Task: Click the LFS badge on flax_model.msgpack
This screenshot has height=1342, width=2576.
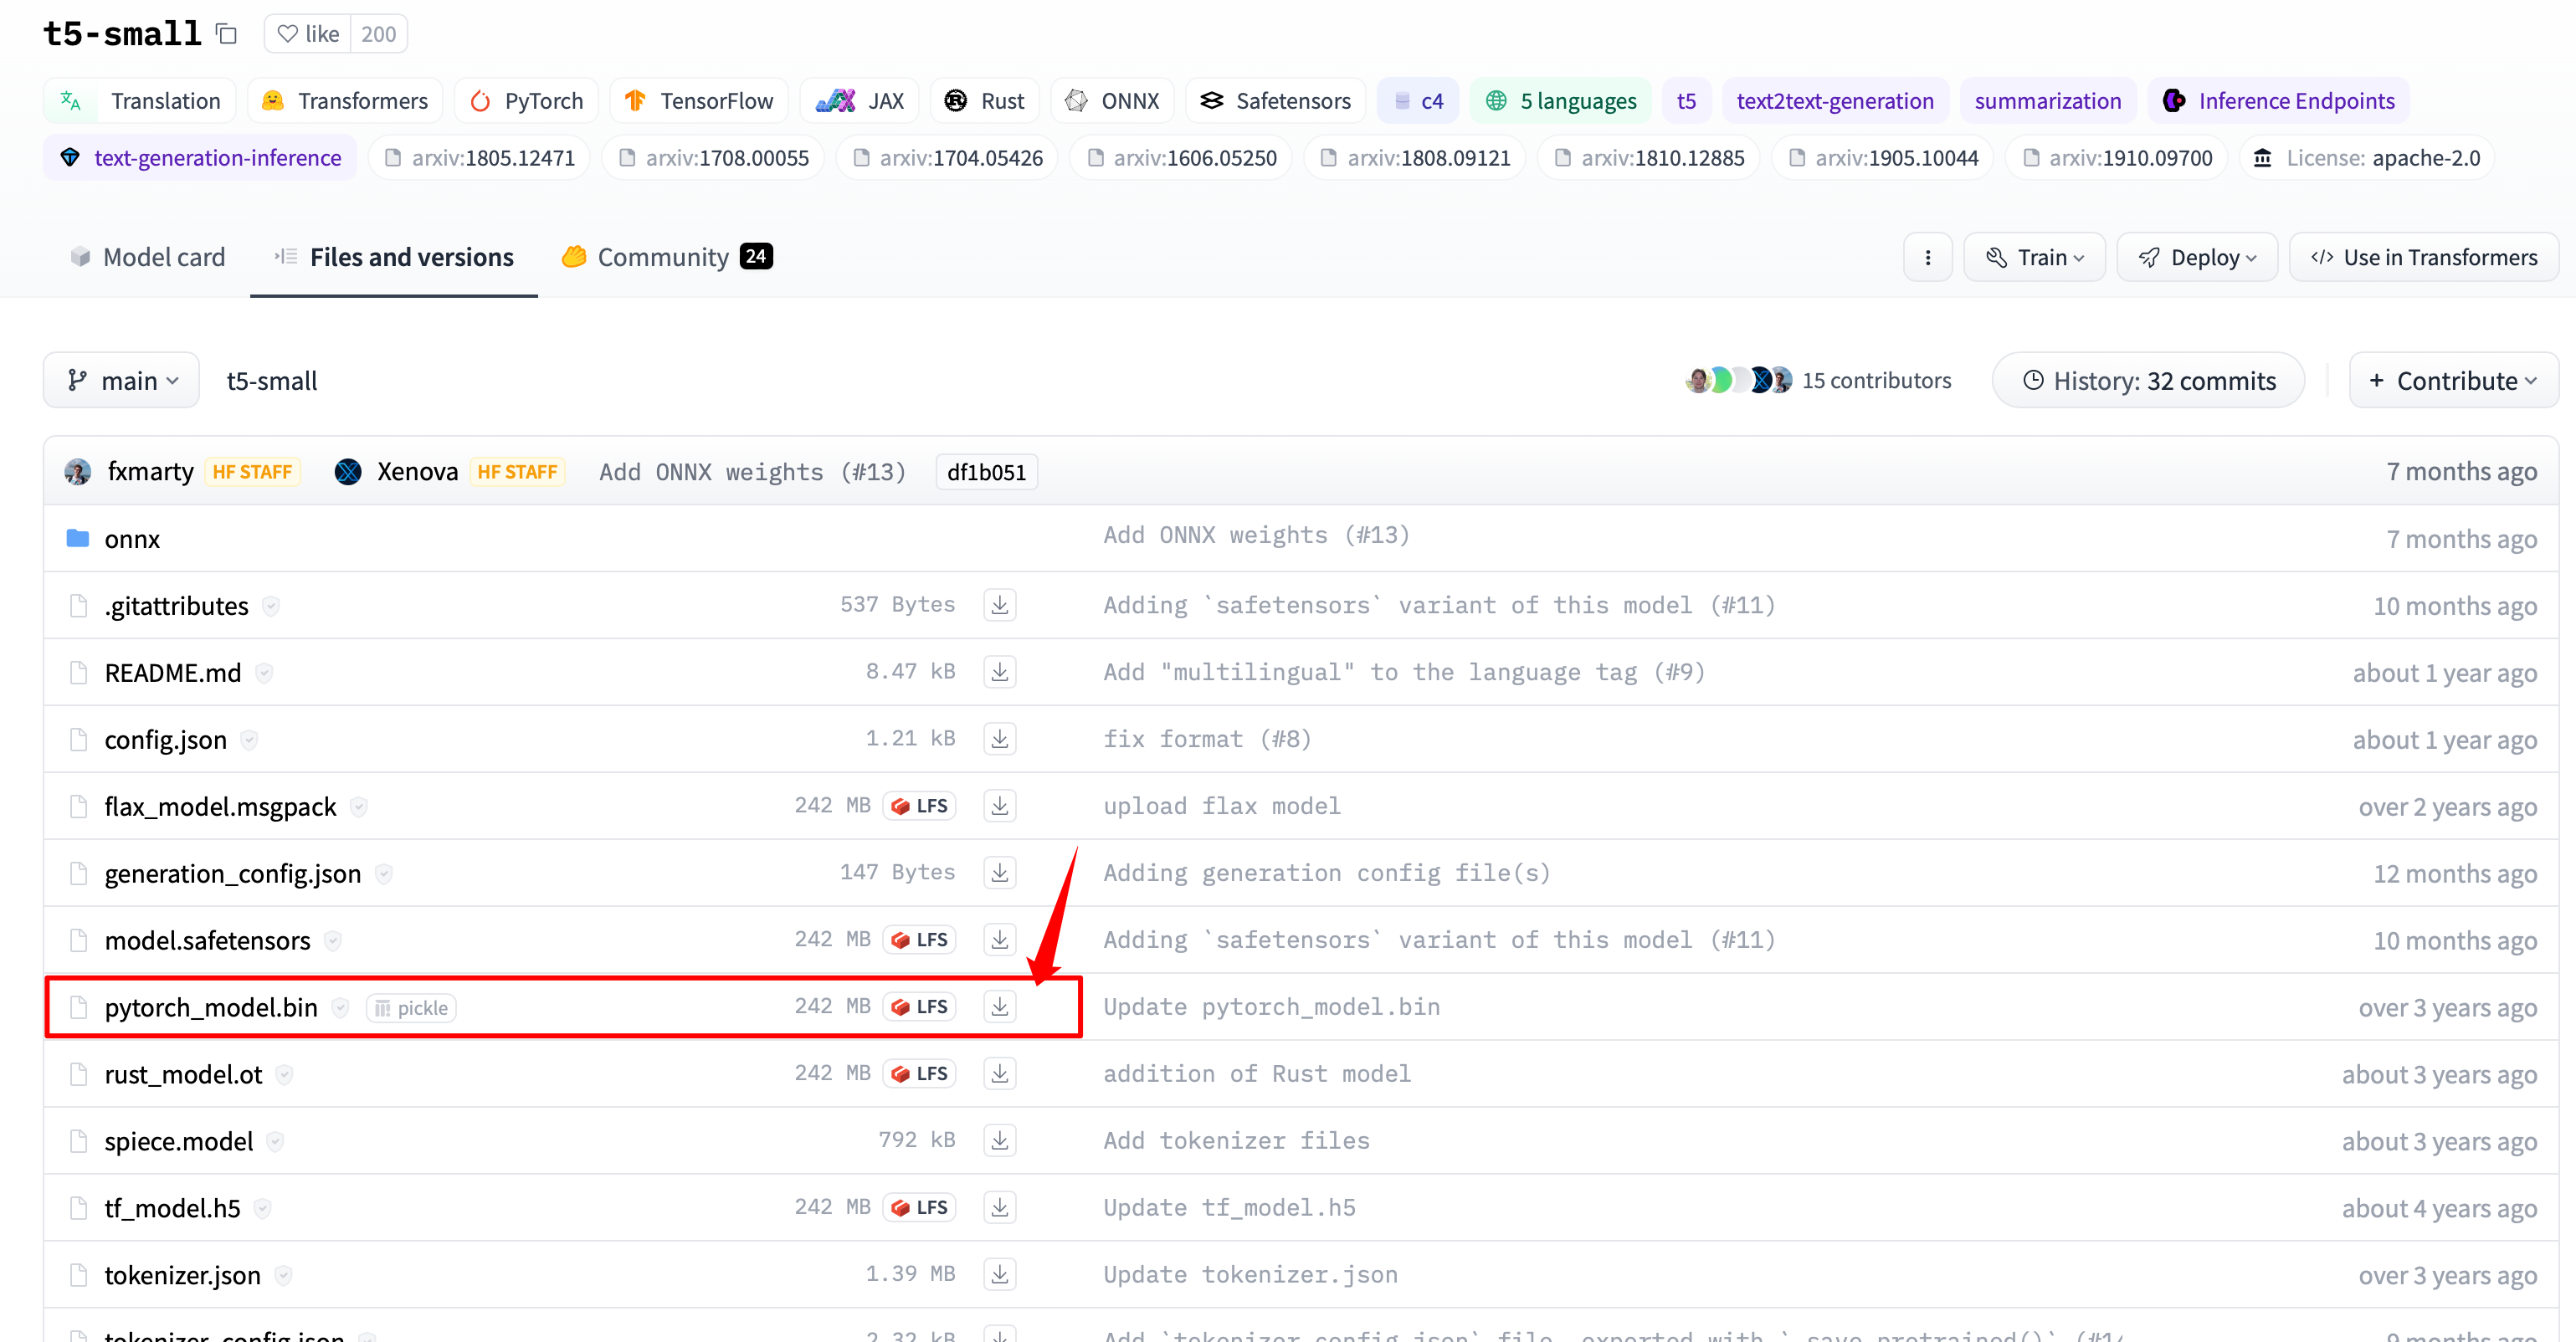Action: (919, 806)
